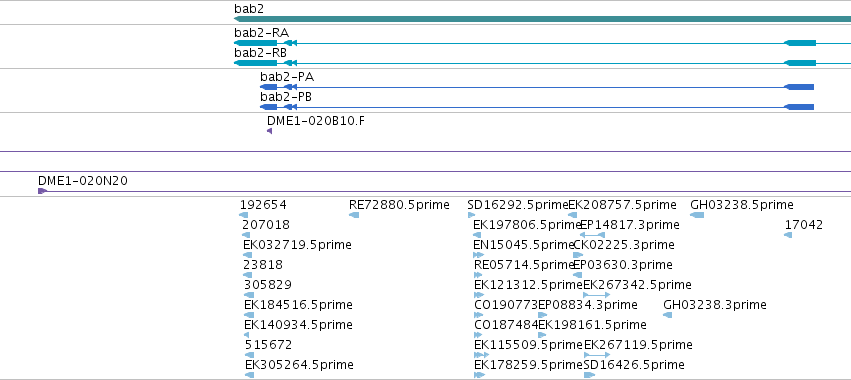Select the 17042 feature arrow
This screenshot has height=380, width=851.
tap(788, 235)
